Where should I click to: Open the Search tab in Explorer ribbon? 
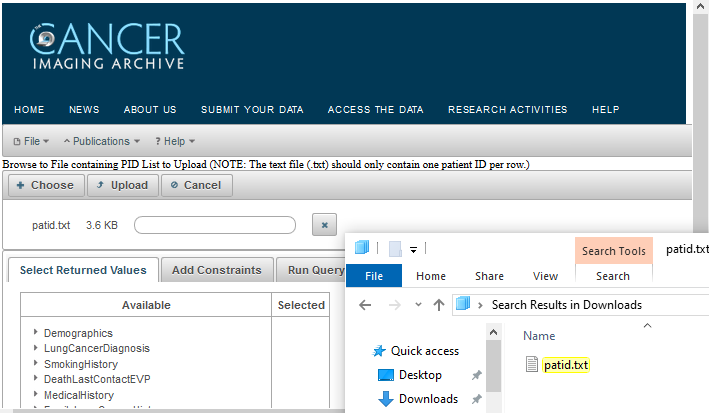pyautogui.click(x=613, y=276)
